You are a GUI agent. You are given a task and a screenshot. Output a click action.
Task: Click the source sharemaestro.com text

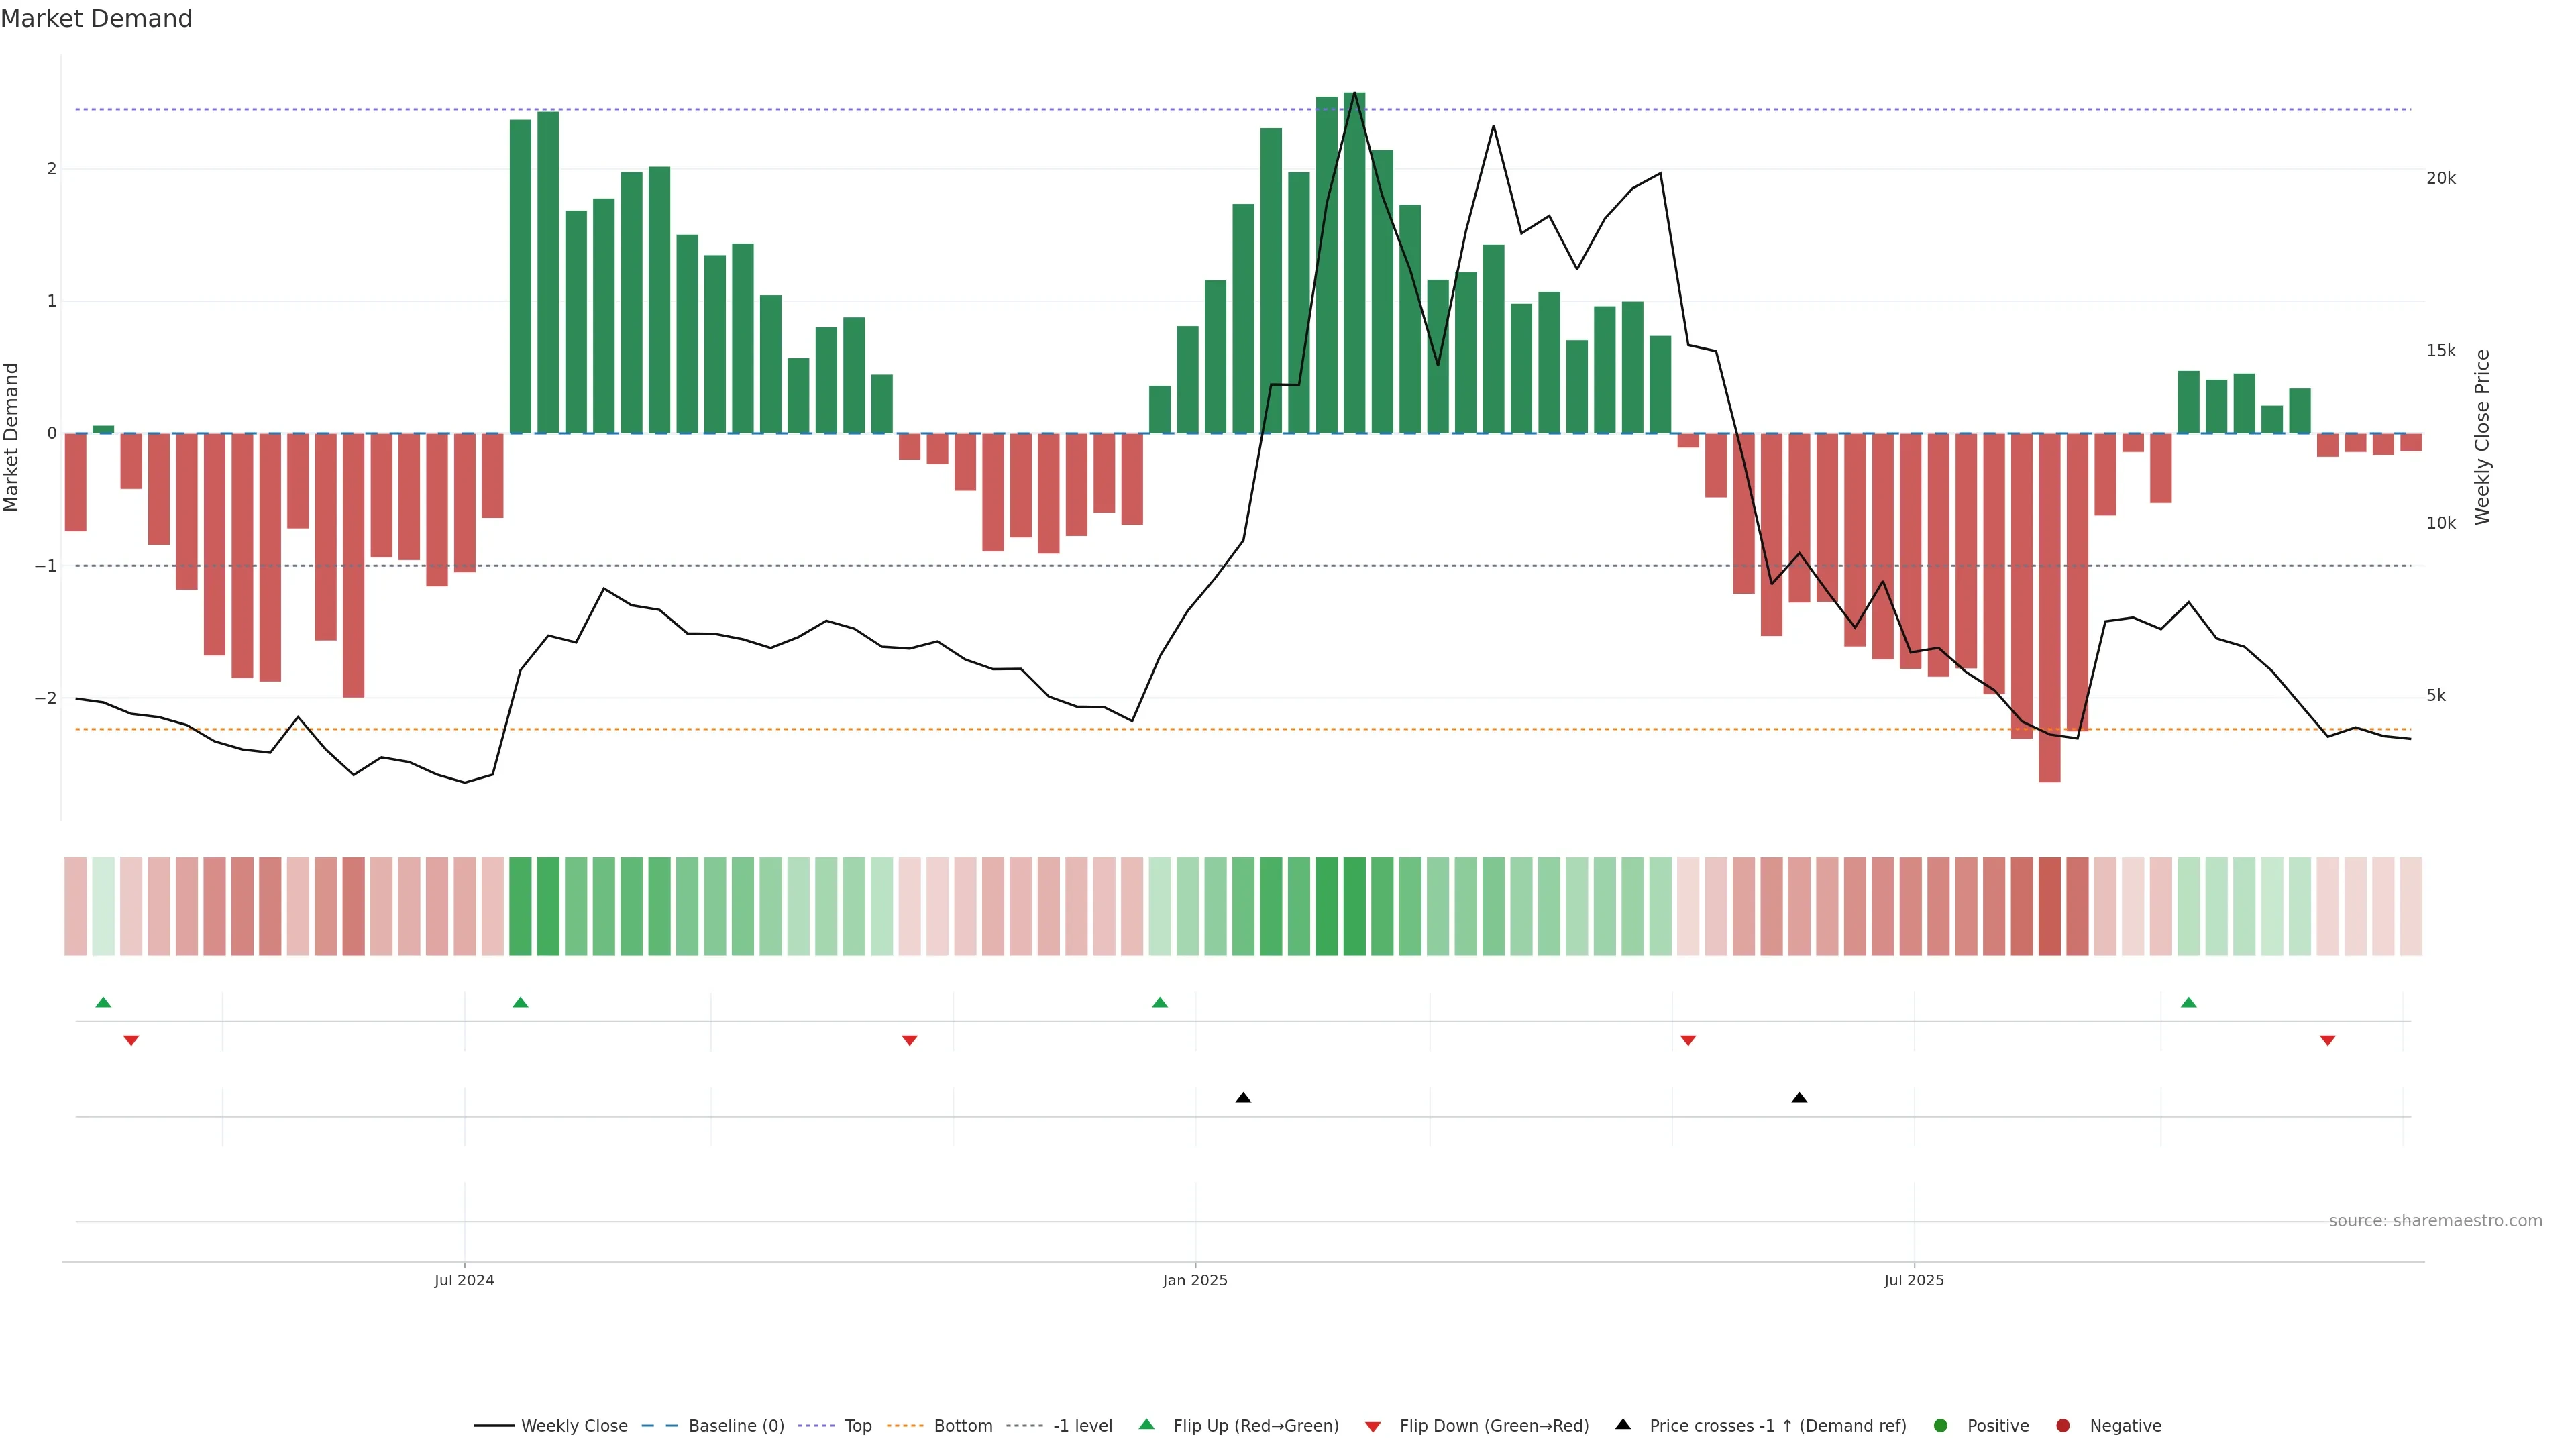pyautogui.click(x=2435, y=1220)
